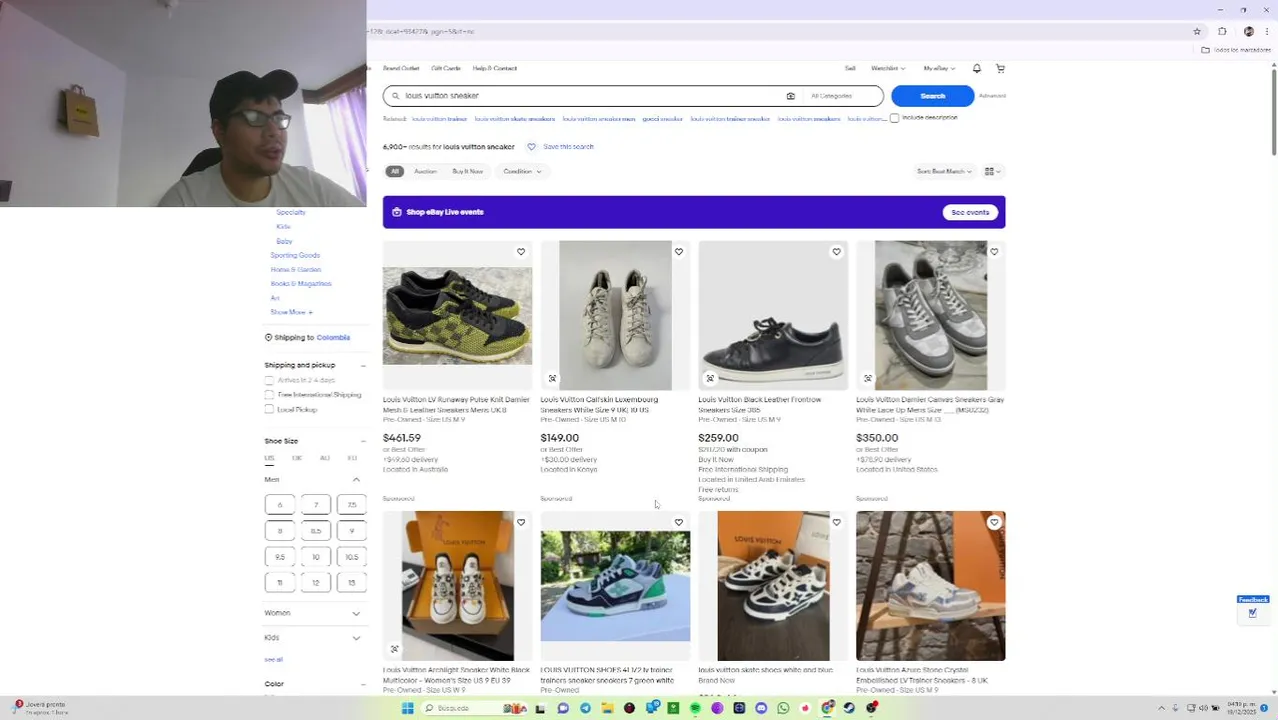Click Show More categories link
The height and width of the screenshot is (720, 1278).
pyautogui.click(x=291, y=312)
